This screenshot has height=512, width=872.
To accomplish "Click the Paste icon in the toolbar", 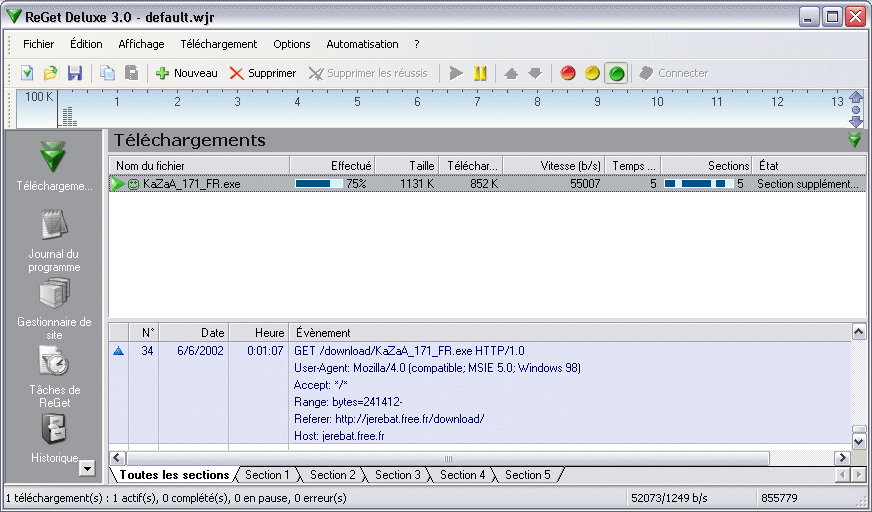I will 131,73.
